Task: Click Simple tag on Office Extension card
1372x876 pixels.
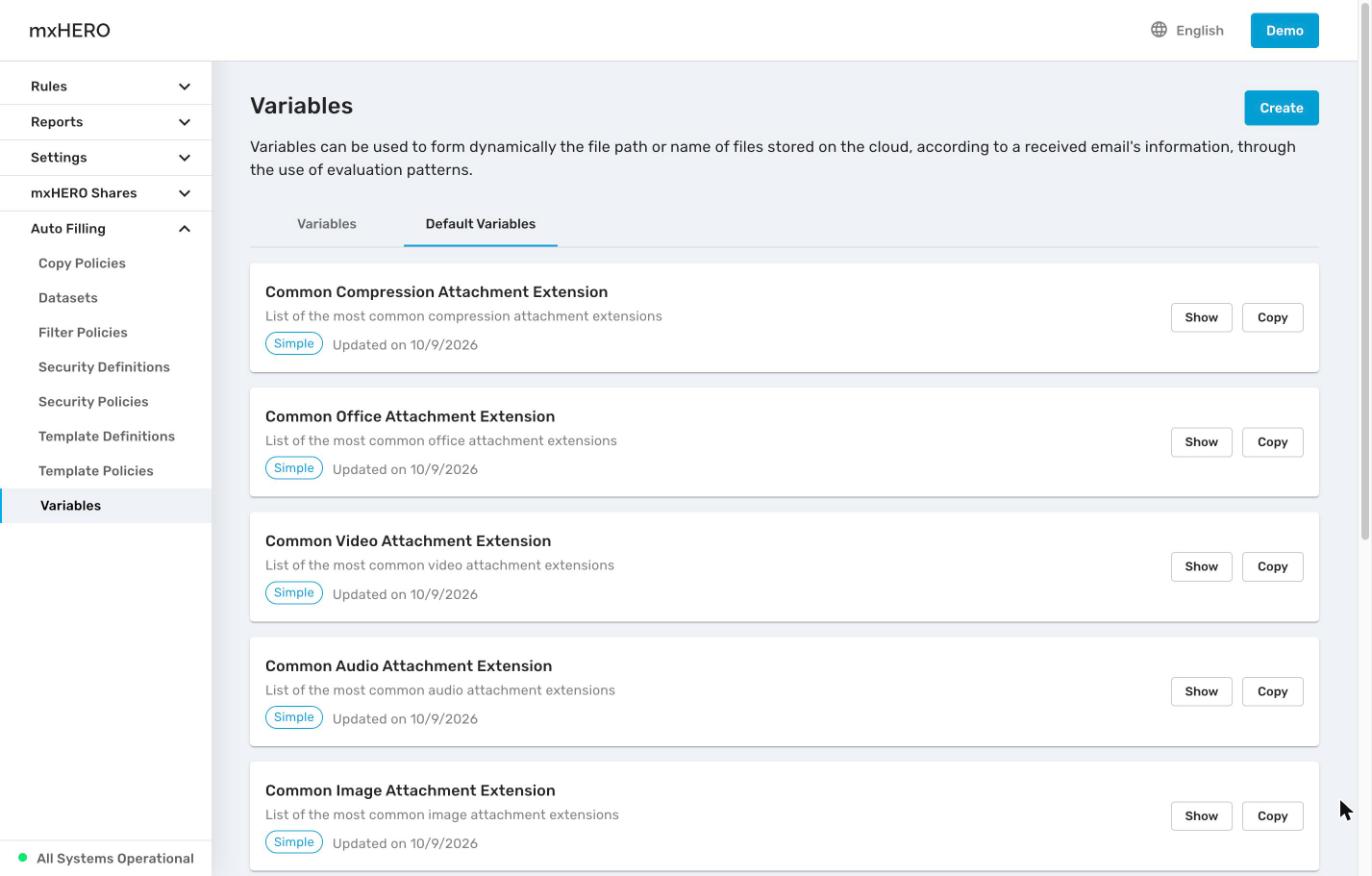Action: coord(294,468)
